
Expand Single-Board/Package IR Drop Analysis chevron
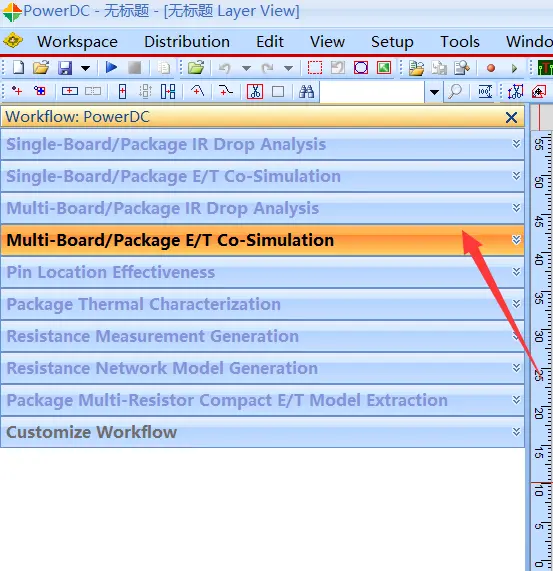click(516, 144)
